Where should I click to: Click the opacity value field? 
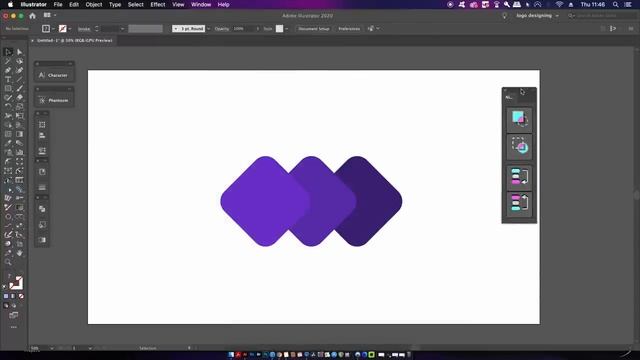(x=244, y=29)
